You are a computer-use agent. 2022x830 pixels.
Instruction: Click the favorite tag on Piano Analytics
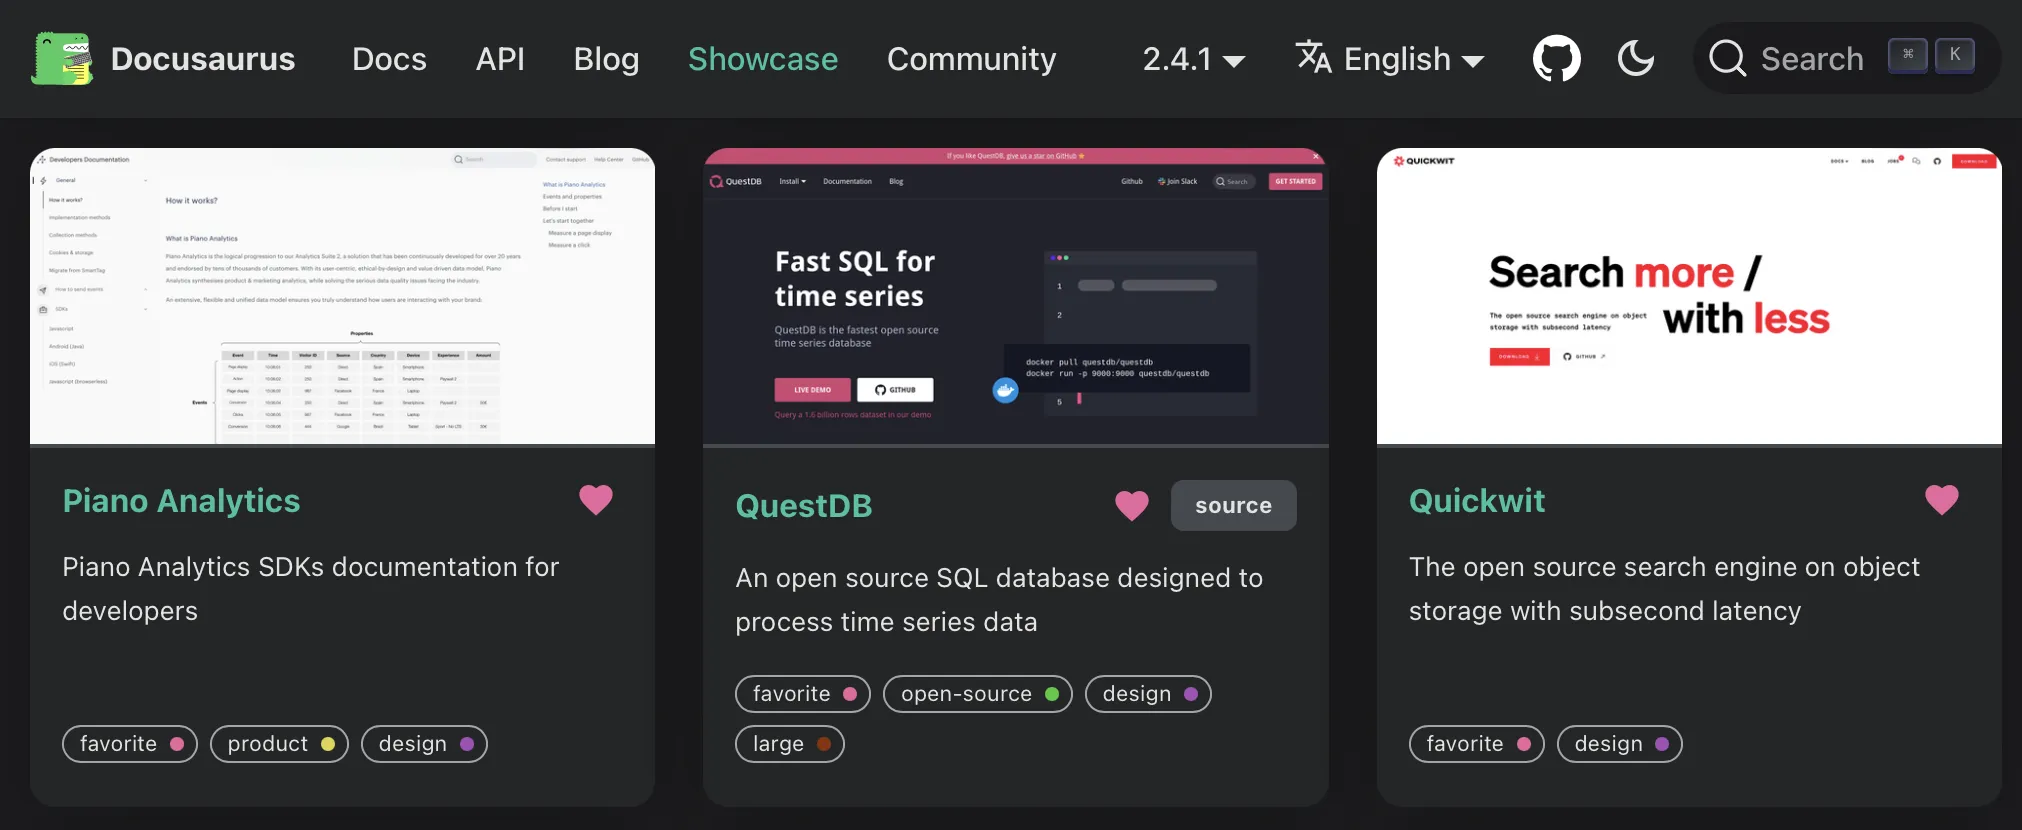(130, 744)
